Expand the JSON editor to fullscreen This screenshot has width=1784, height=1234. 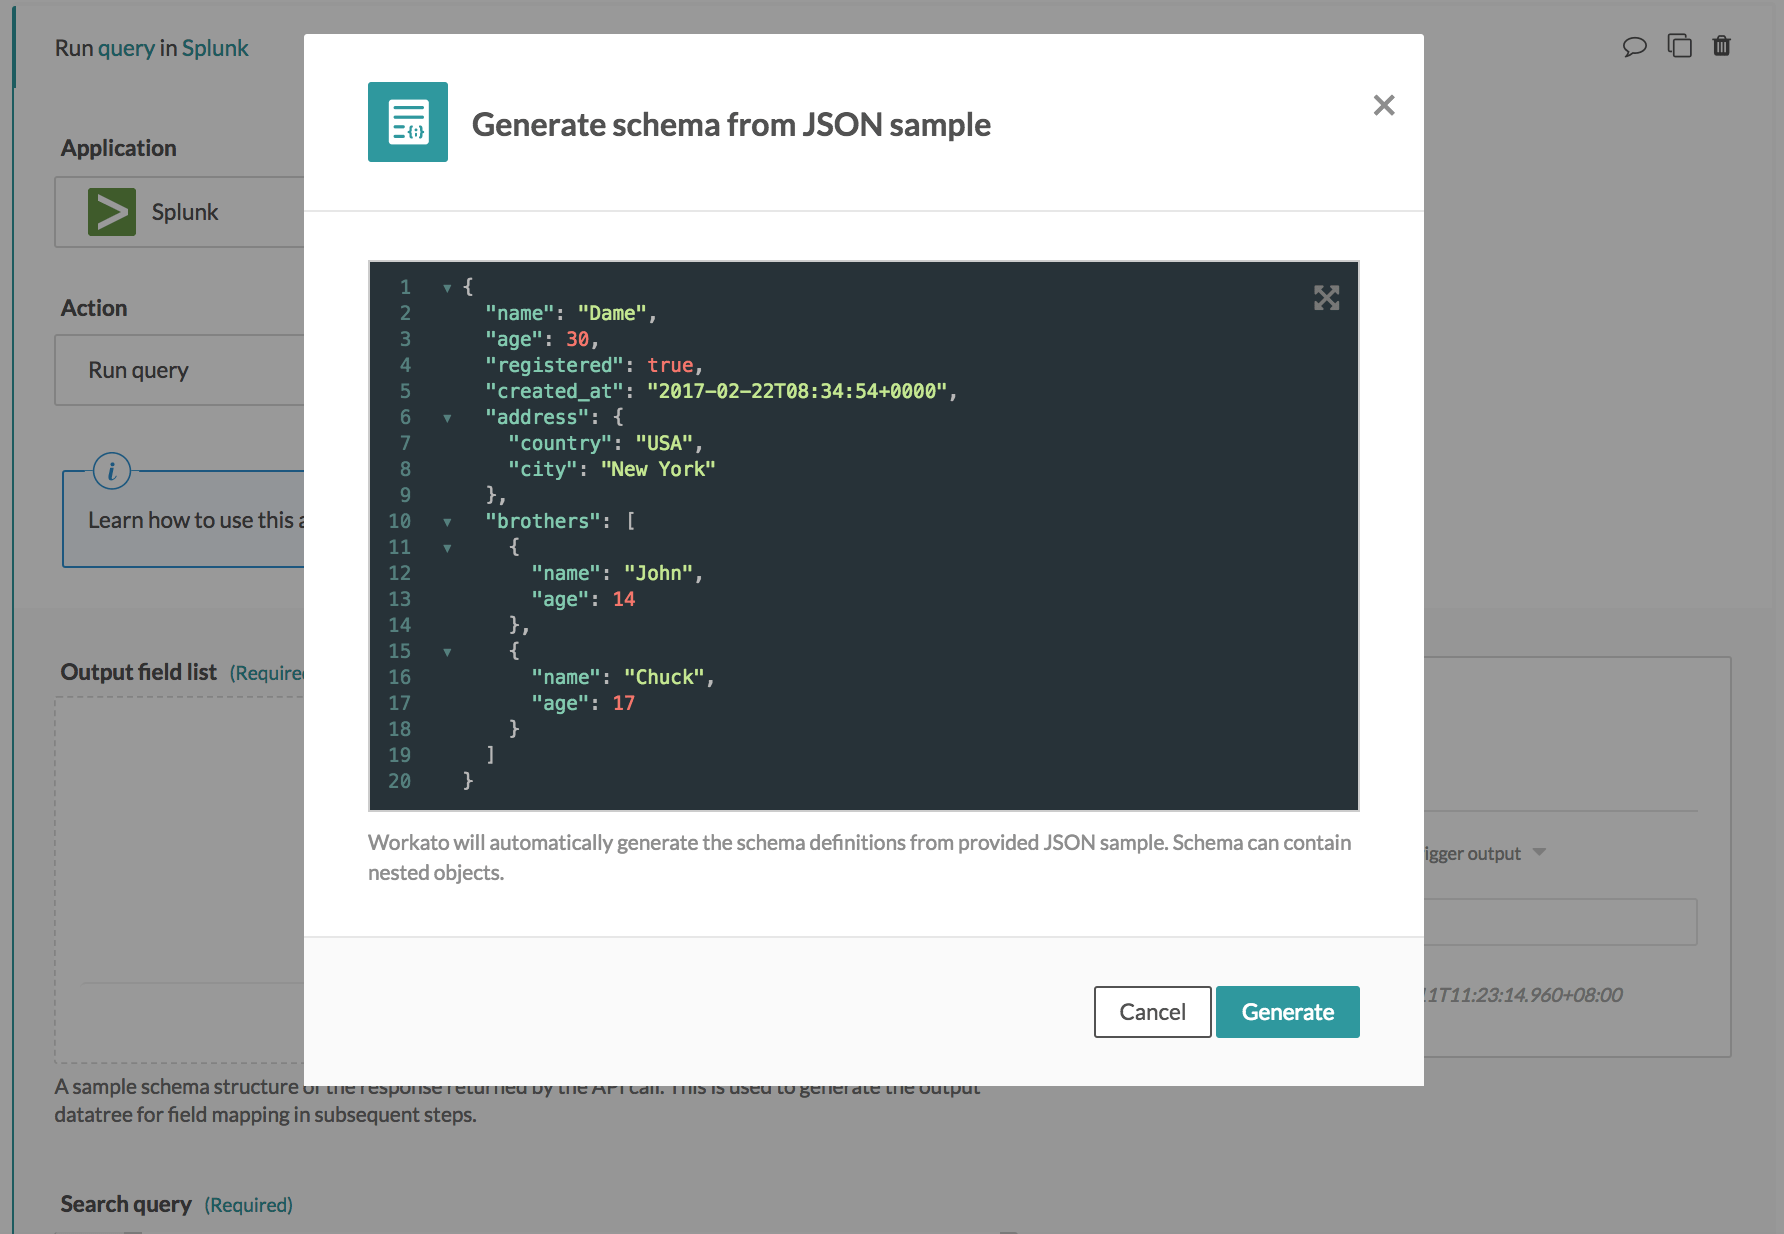(x=1326, y=297)
